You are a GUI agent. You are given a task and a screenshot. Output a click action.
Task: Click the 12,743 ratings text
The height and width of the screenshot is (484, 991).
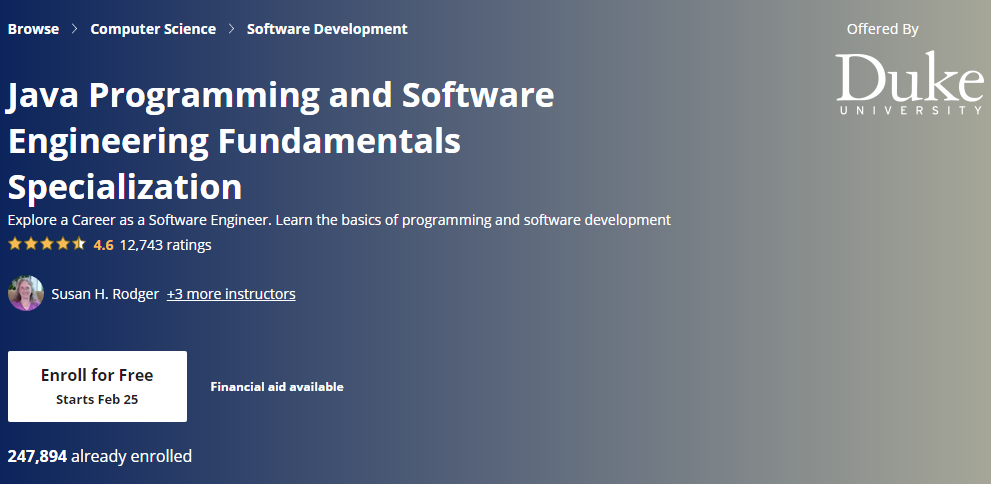point(166,245)
